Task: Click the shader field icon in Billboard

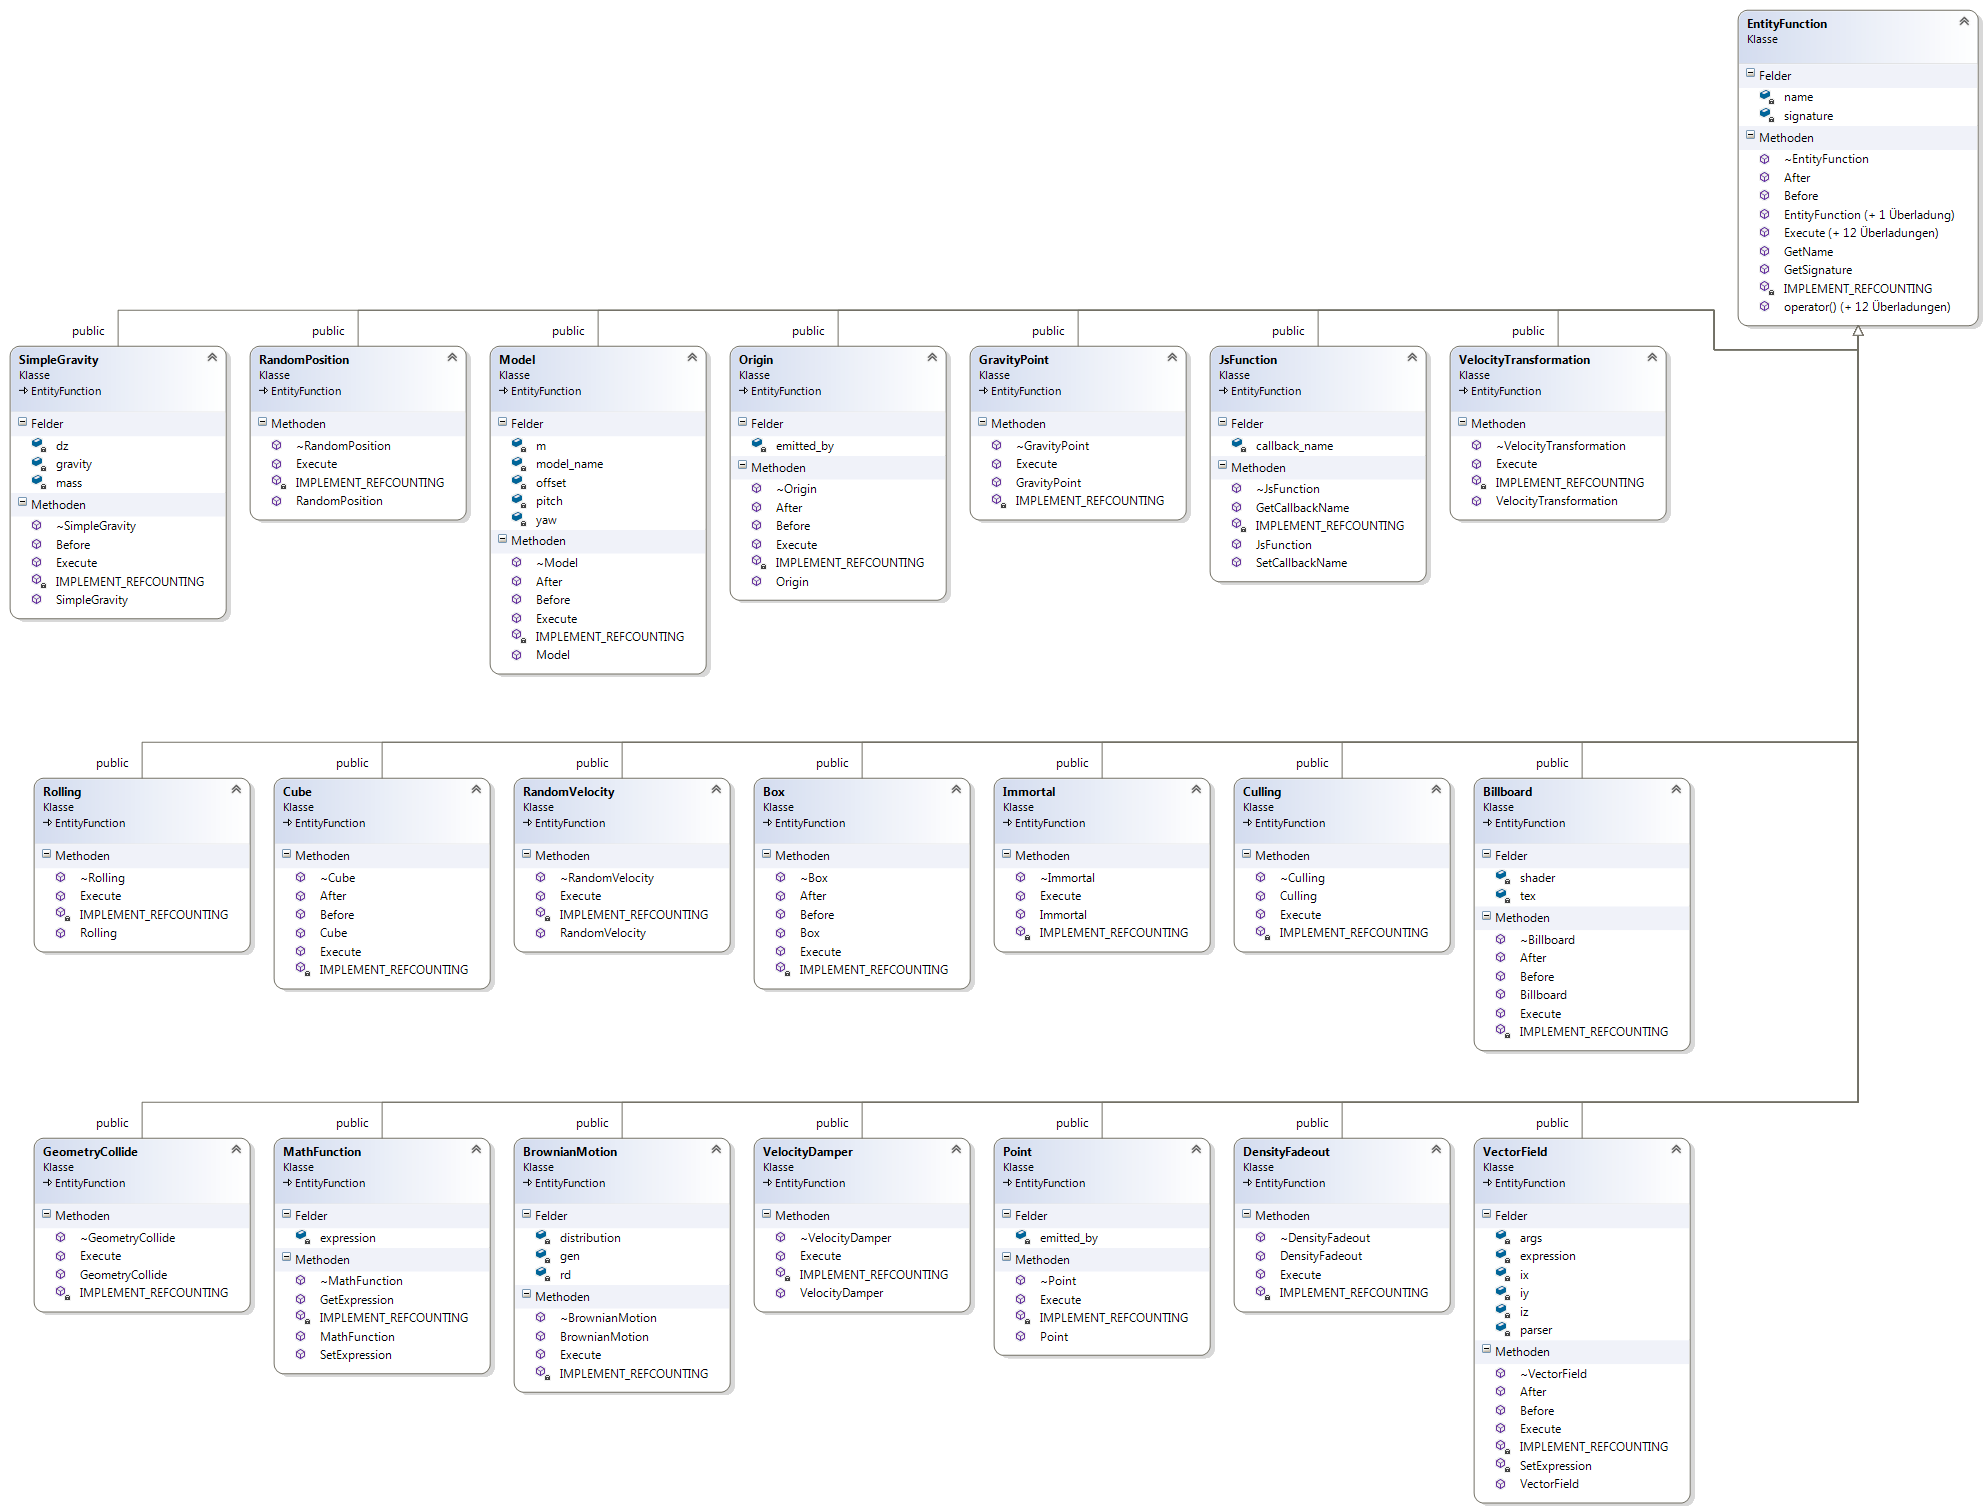Action: point(1502,877)
